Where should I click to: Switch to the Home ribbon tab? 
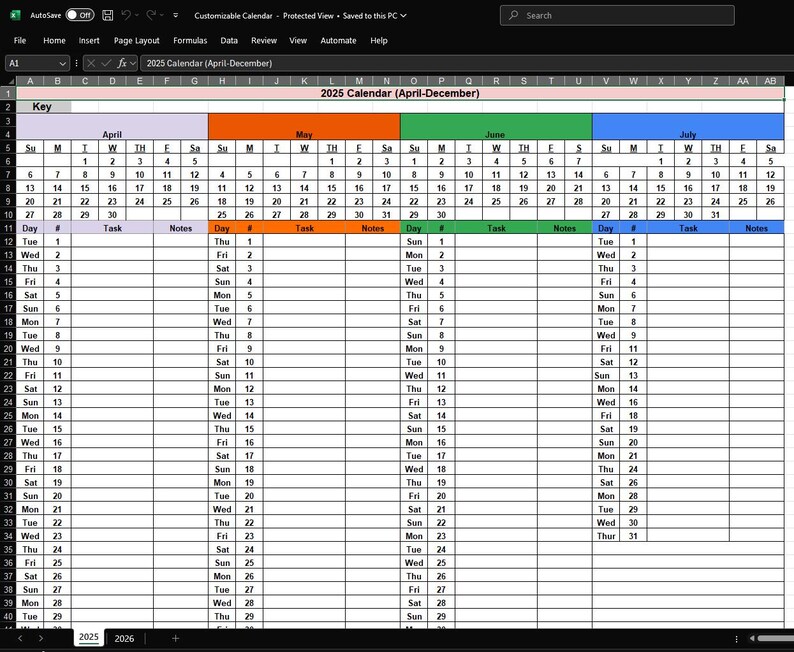click(x=54, y=40)
